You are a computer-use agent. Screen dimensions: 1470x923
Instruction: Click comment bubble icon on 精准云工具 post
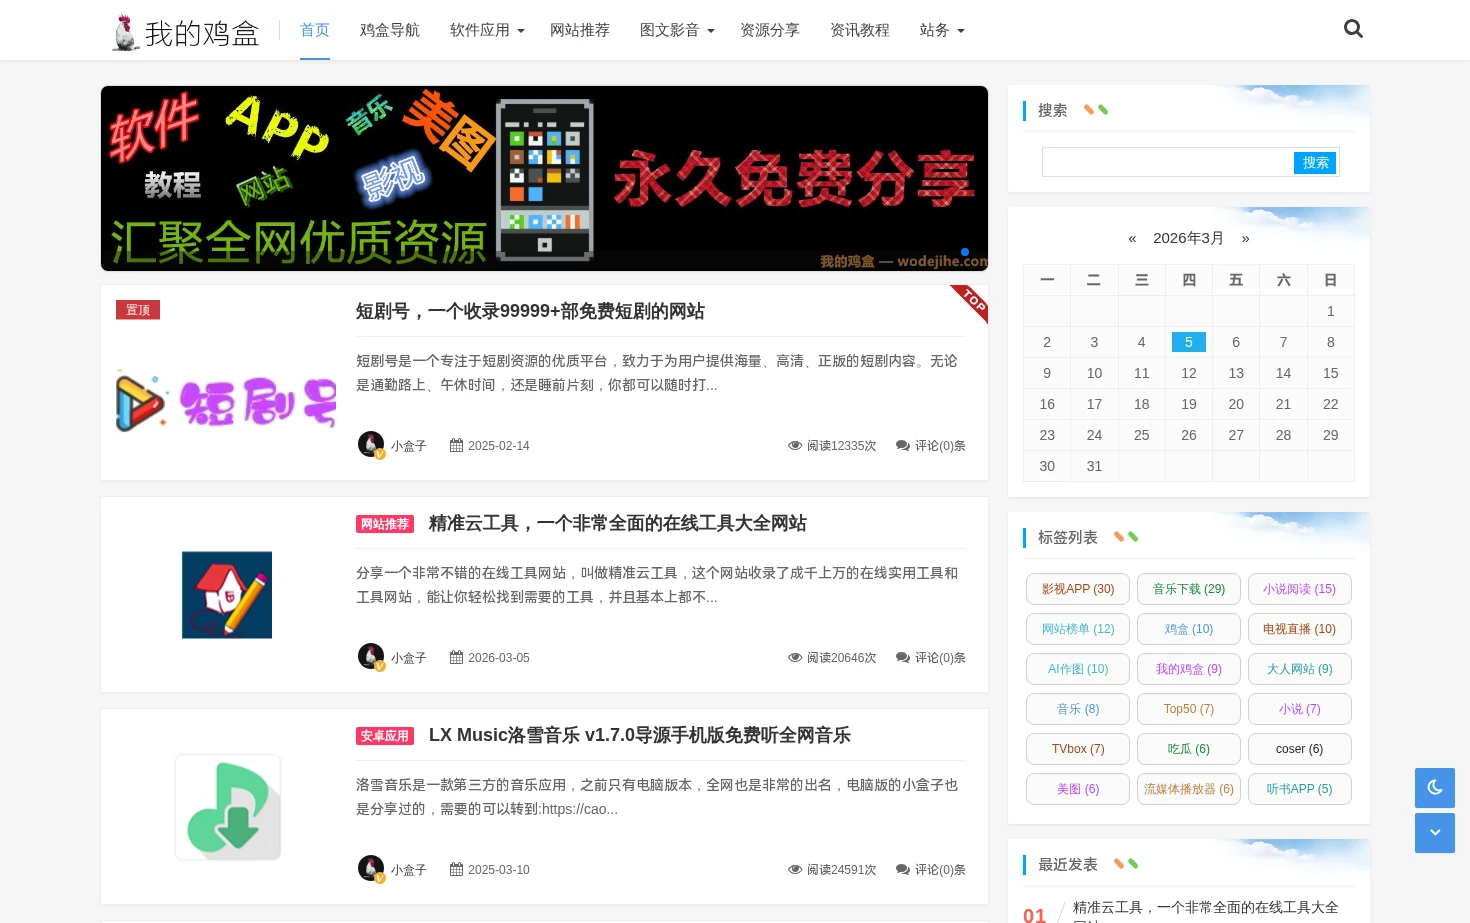pos(903,658)
